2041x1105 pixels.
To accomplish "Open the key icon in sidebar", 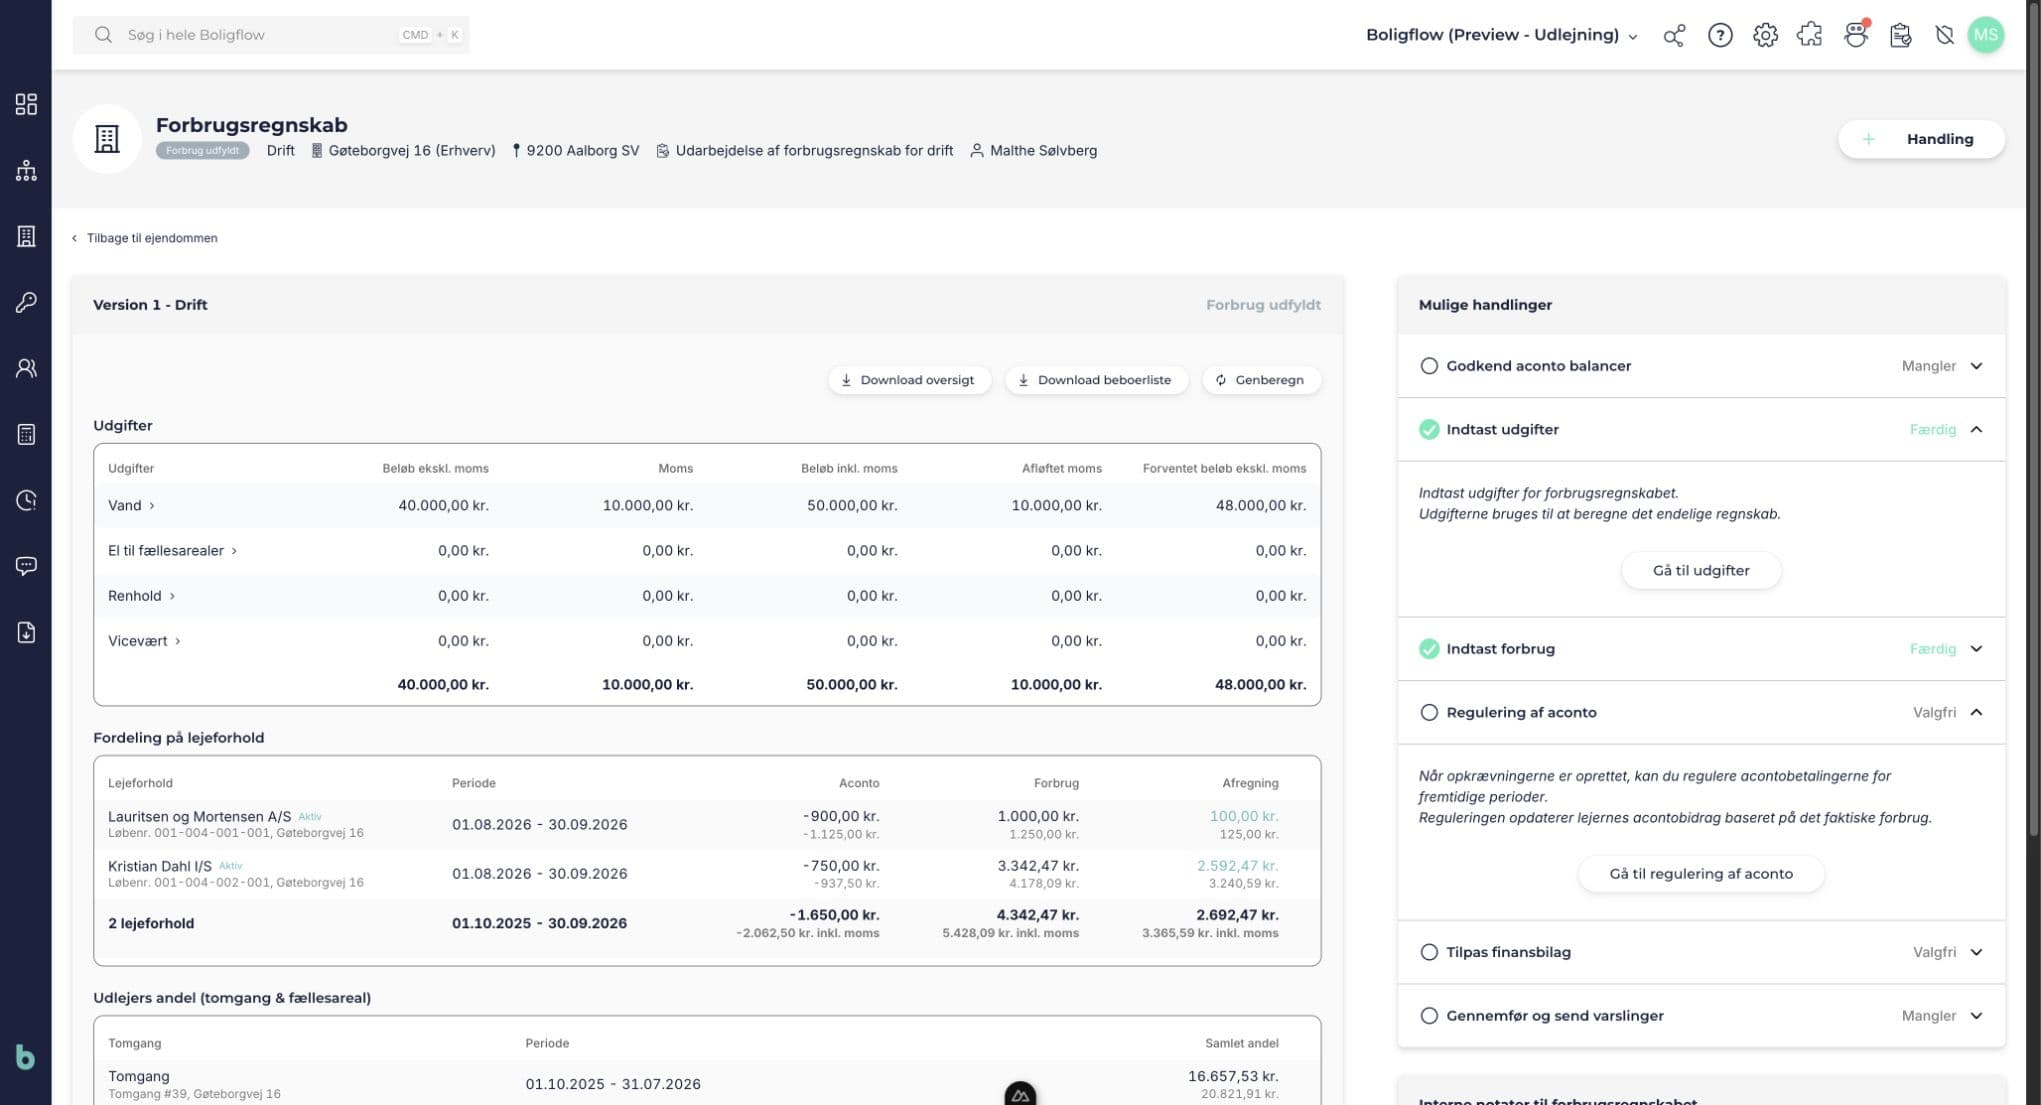I will tap(26, 302).
